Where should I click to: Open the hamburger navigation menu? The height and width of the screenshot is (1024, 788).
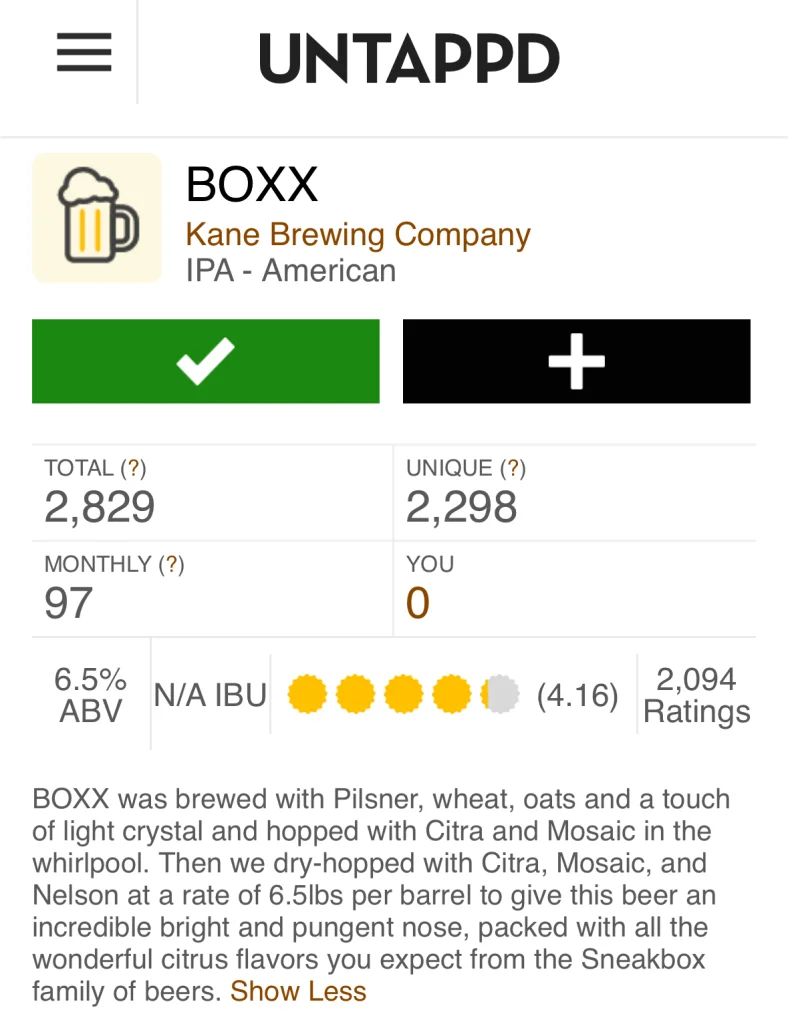click(x=84, y=53)
